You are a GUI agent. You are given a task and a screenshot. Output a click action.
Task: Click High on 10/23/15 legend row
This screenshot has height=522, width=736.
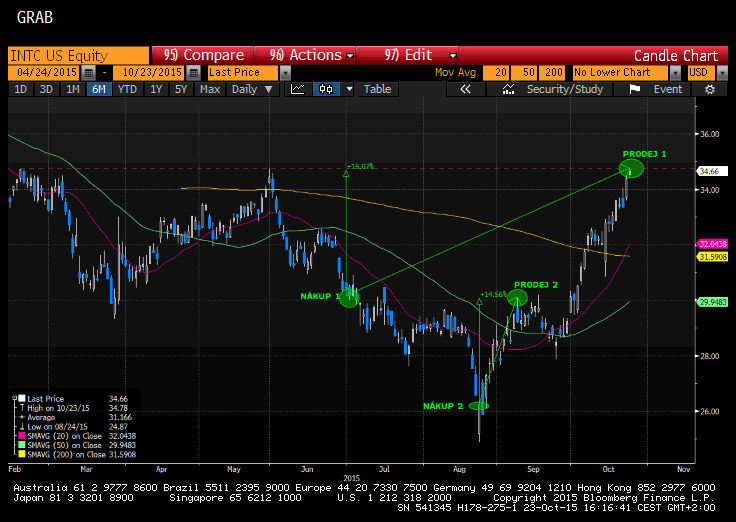tap(74, 408)
